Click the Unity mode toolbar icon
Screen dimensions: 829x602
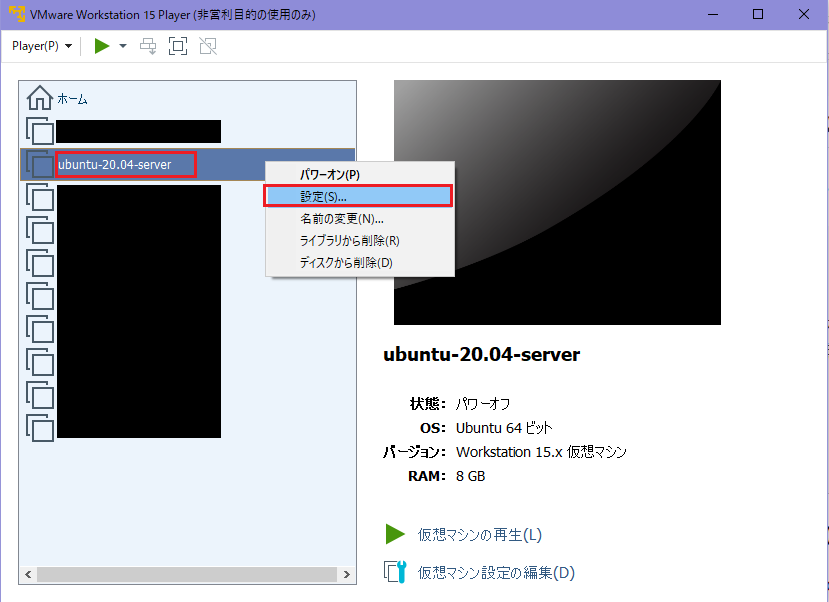pos(208,47)
